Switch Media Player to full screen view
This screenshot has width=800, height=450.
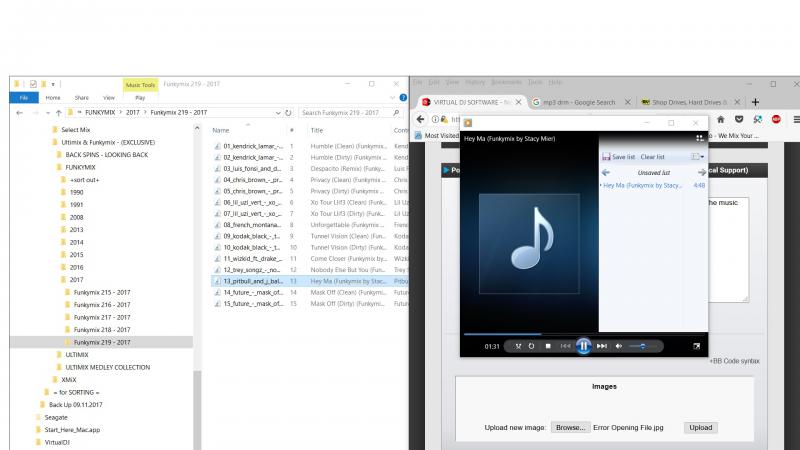696,346
